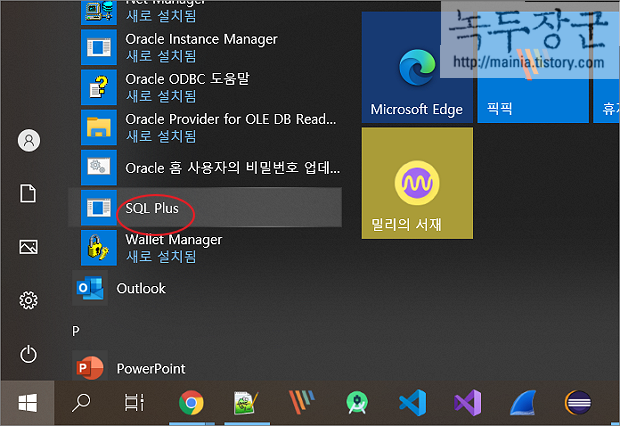This screenshot has width=620, height=426.
Task: Click the Oracle password update gear icon
Action: [x=99, y=168]
